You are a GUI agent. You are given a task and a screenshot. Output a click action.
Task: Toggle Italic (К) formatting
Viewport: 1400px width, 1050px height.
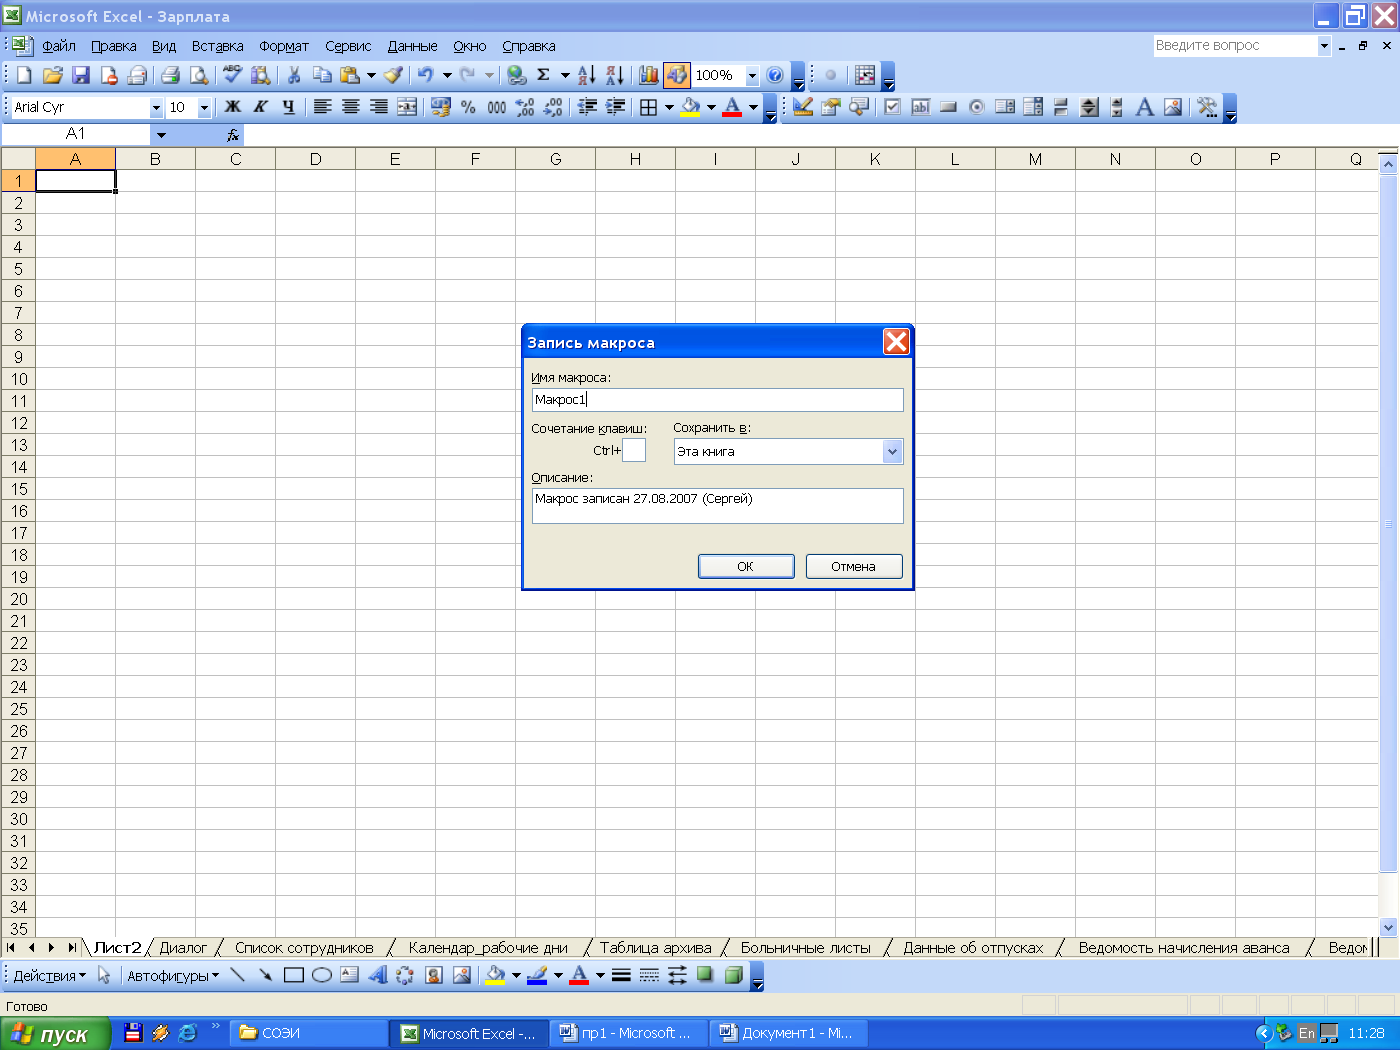click(x=261, y=107)
